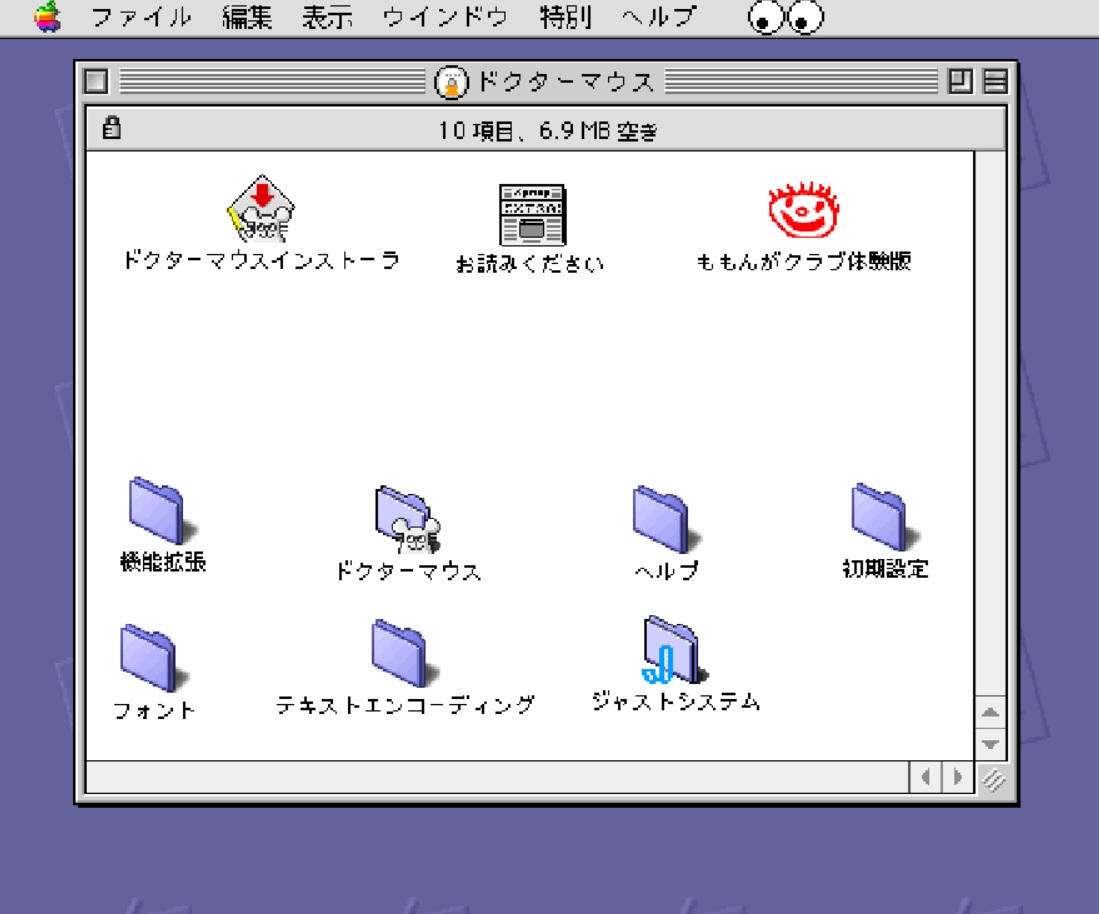1099x914 pixels.
Task: Click the フォント folder name label
Action: pyautogui.click(x=153, y=710)
